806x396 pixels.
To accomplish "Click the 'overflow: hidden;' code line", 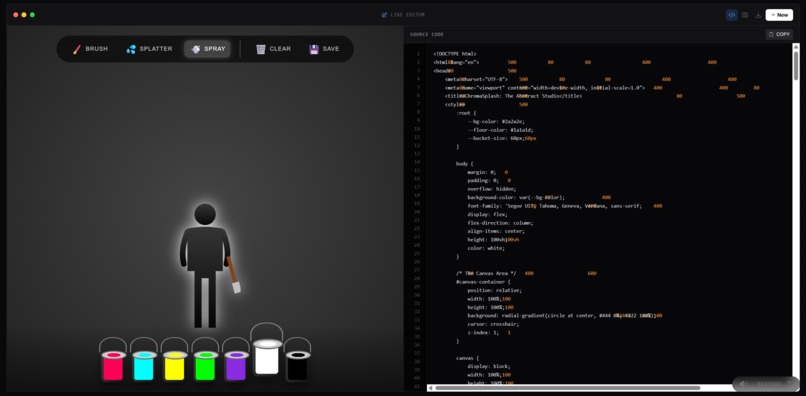I will [491, 189].
